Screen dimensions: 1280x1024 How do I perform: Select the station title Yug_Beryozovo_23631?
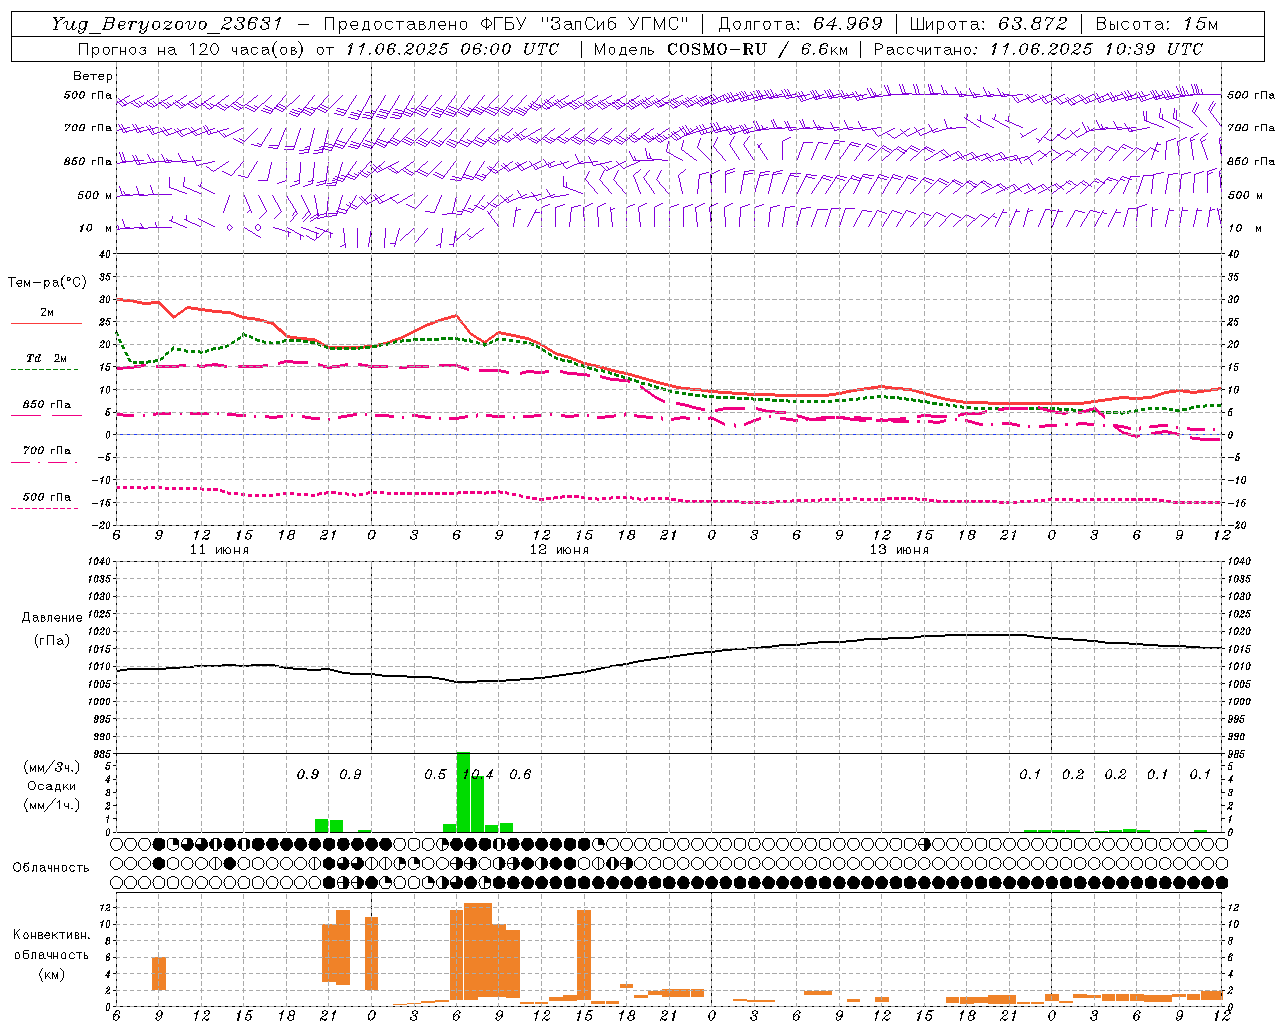pos(167,24)
